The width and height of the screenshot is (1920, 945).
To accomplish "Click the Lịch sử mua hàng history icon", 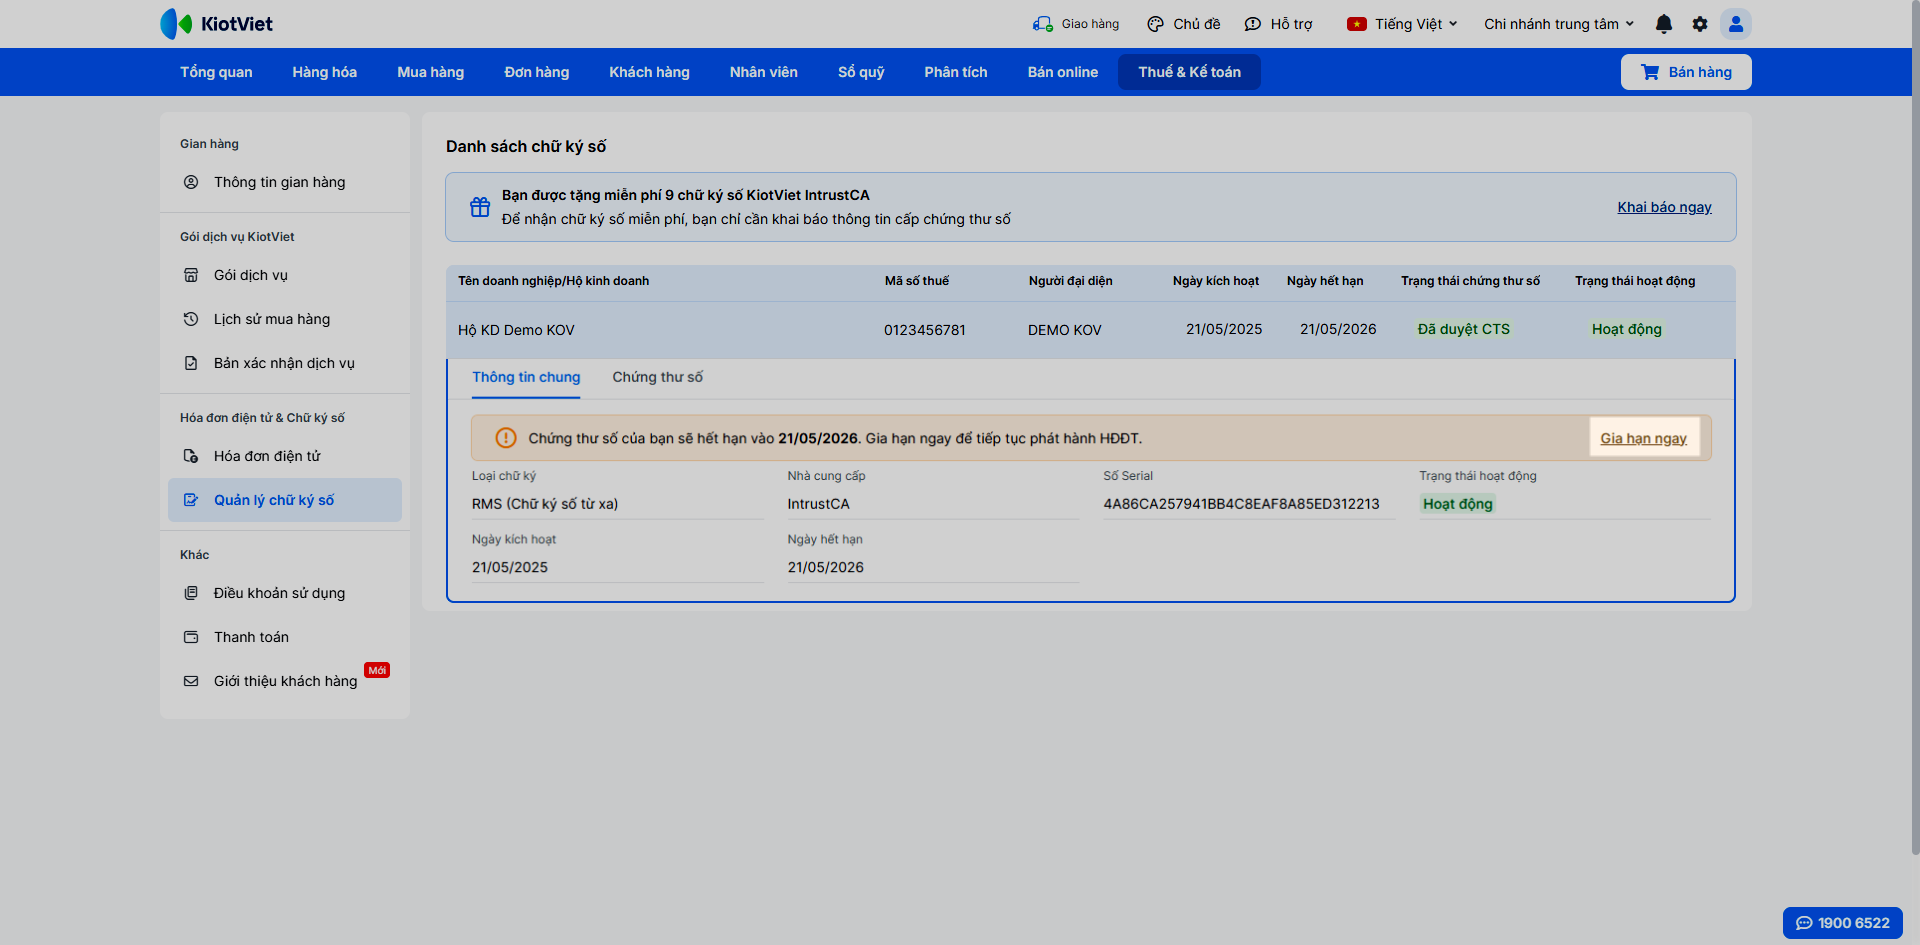I will pos(191,319).
